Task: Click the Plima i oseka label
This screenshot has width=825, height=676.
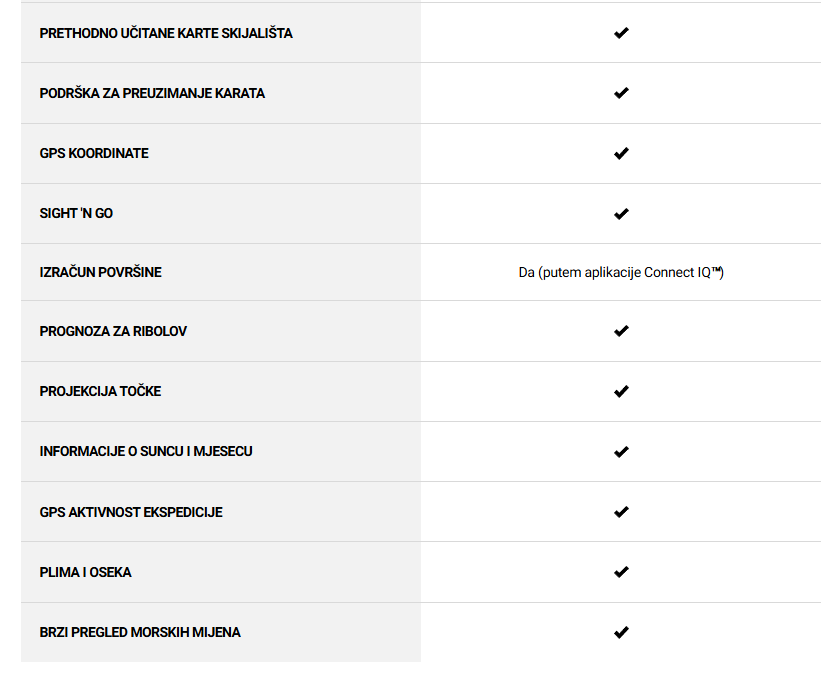Action: tap(85, 572)
